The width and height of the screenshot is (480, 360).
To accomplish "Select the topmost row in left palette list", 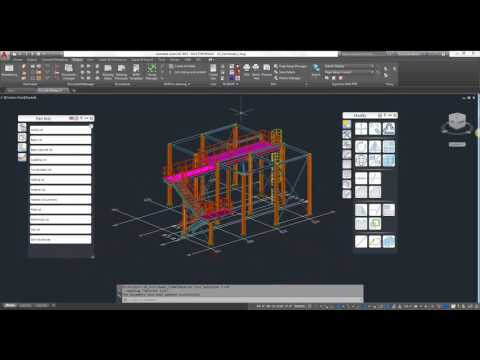I will 60,130.
